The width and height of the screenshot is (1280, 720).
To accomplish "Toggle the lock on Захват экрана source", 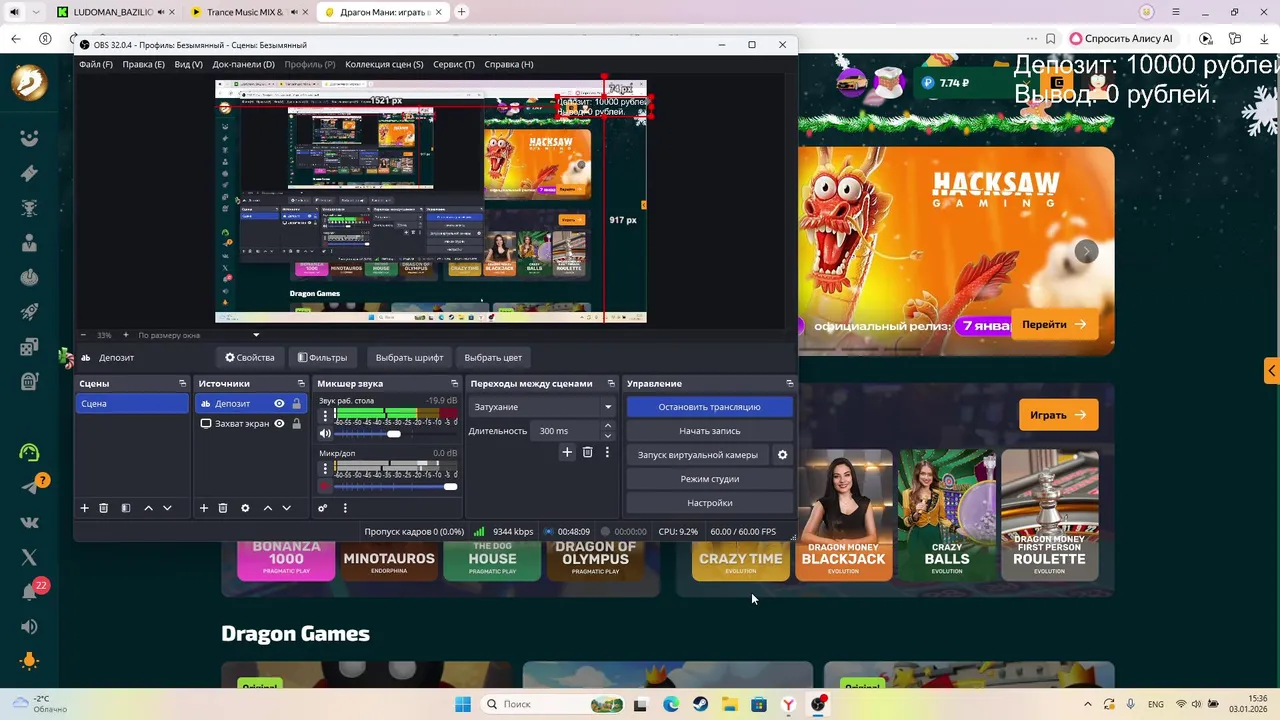I will [x=296, y=424].
